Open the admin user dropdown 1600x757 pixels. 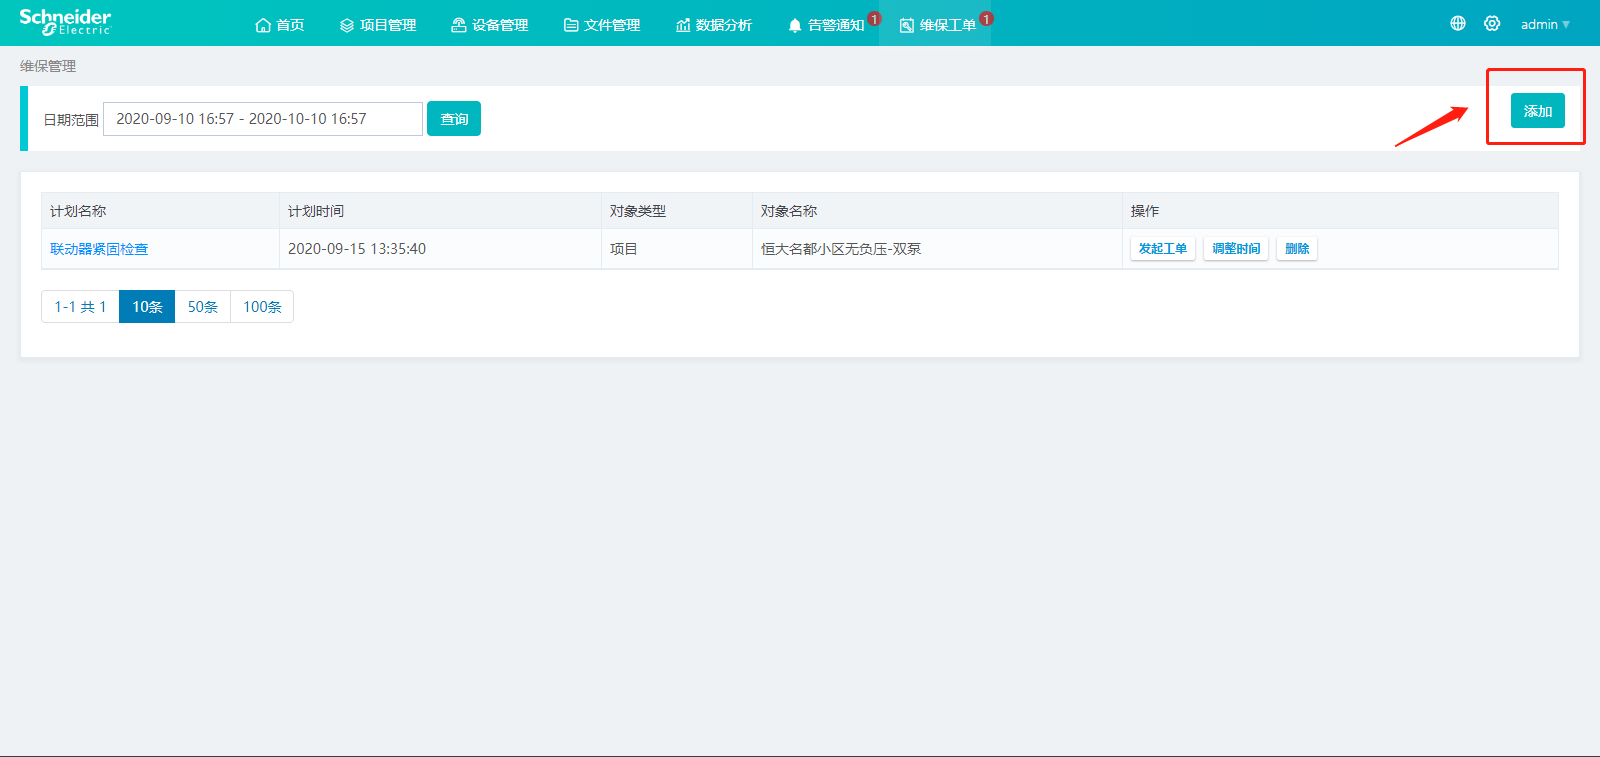pos(1545,24)
